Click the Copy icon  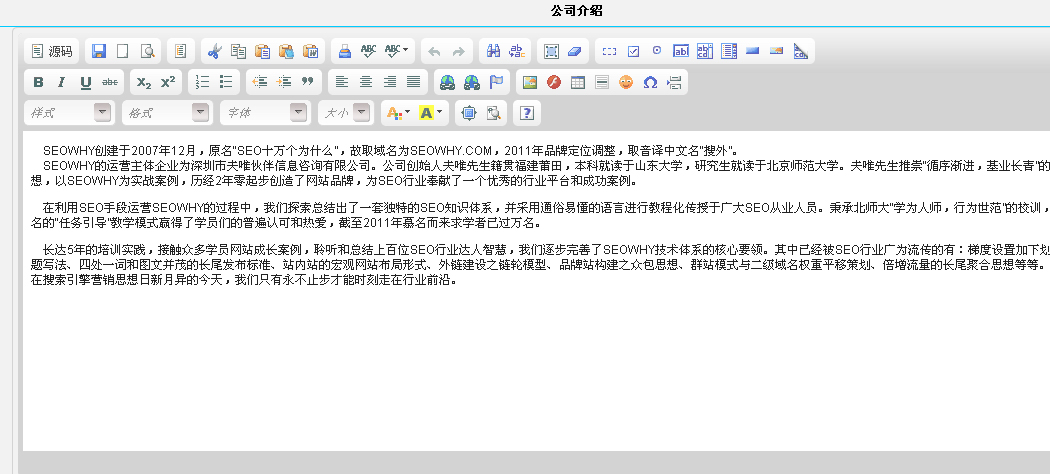(x=238, y=51)
